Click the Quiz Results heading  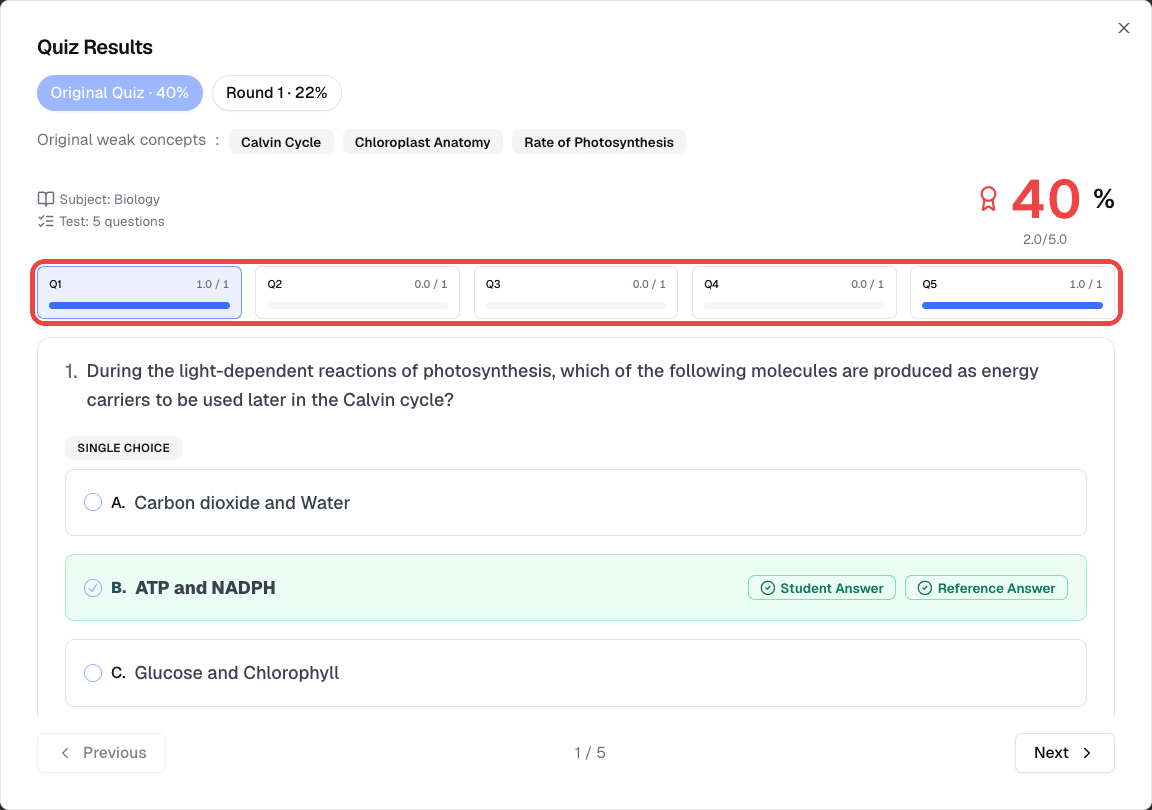95,47
